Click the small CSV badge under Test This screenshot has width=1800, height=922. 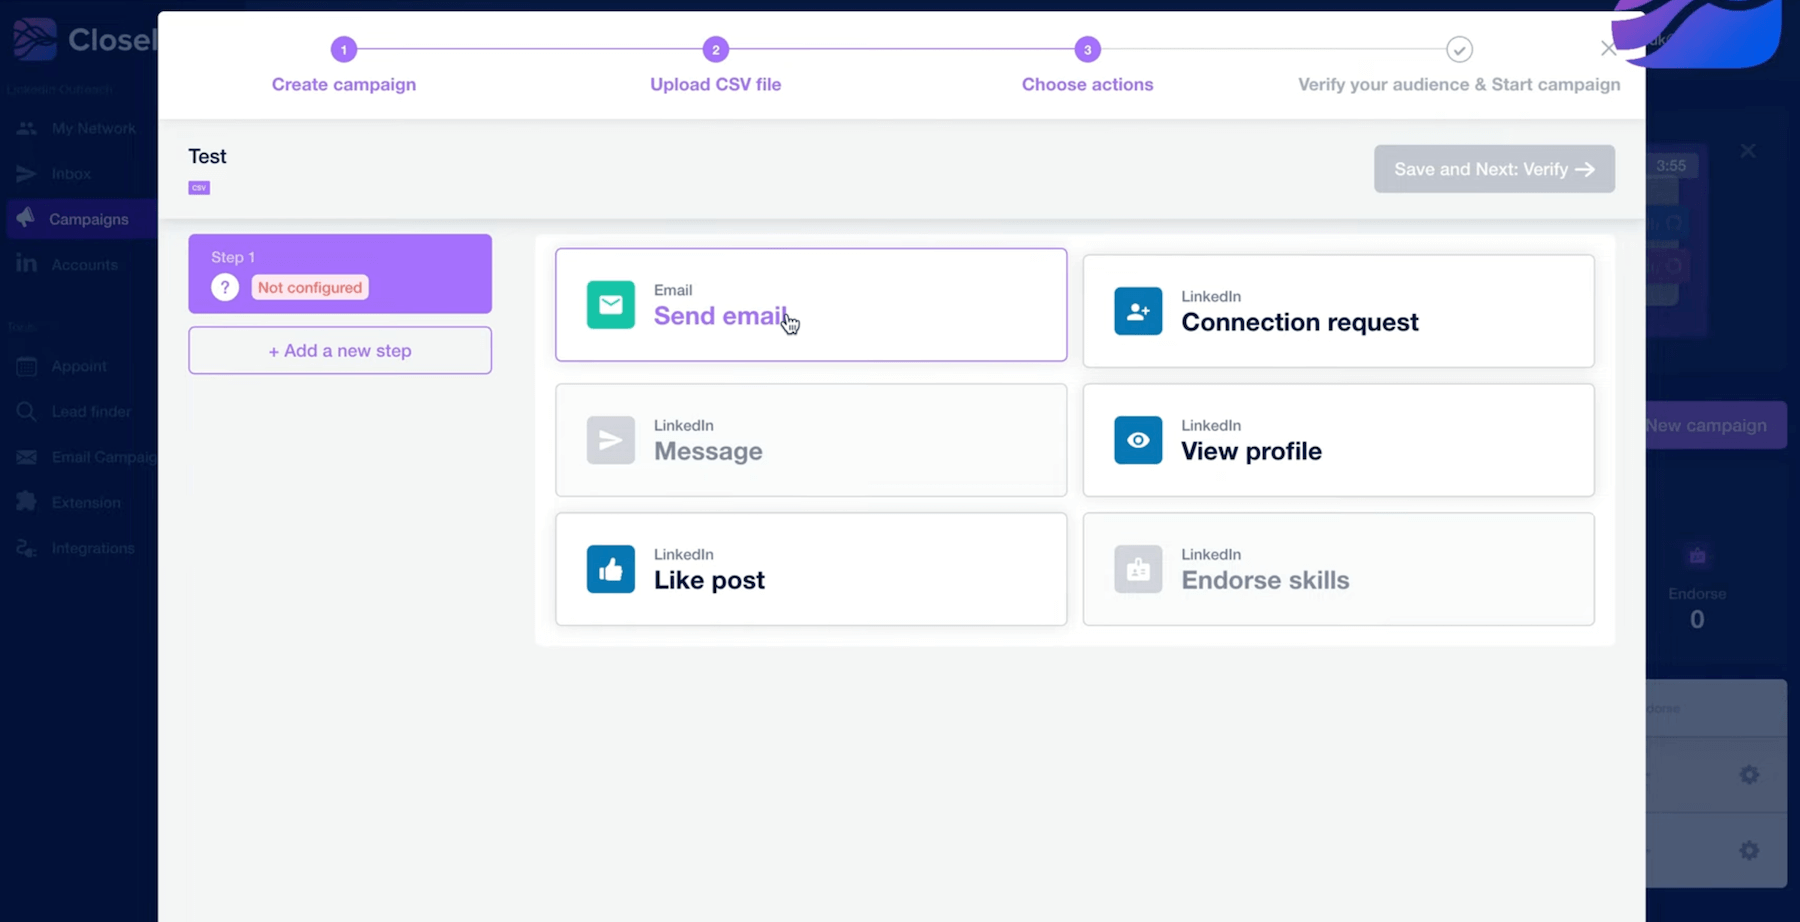[199, 188]
